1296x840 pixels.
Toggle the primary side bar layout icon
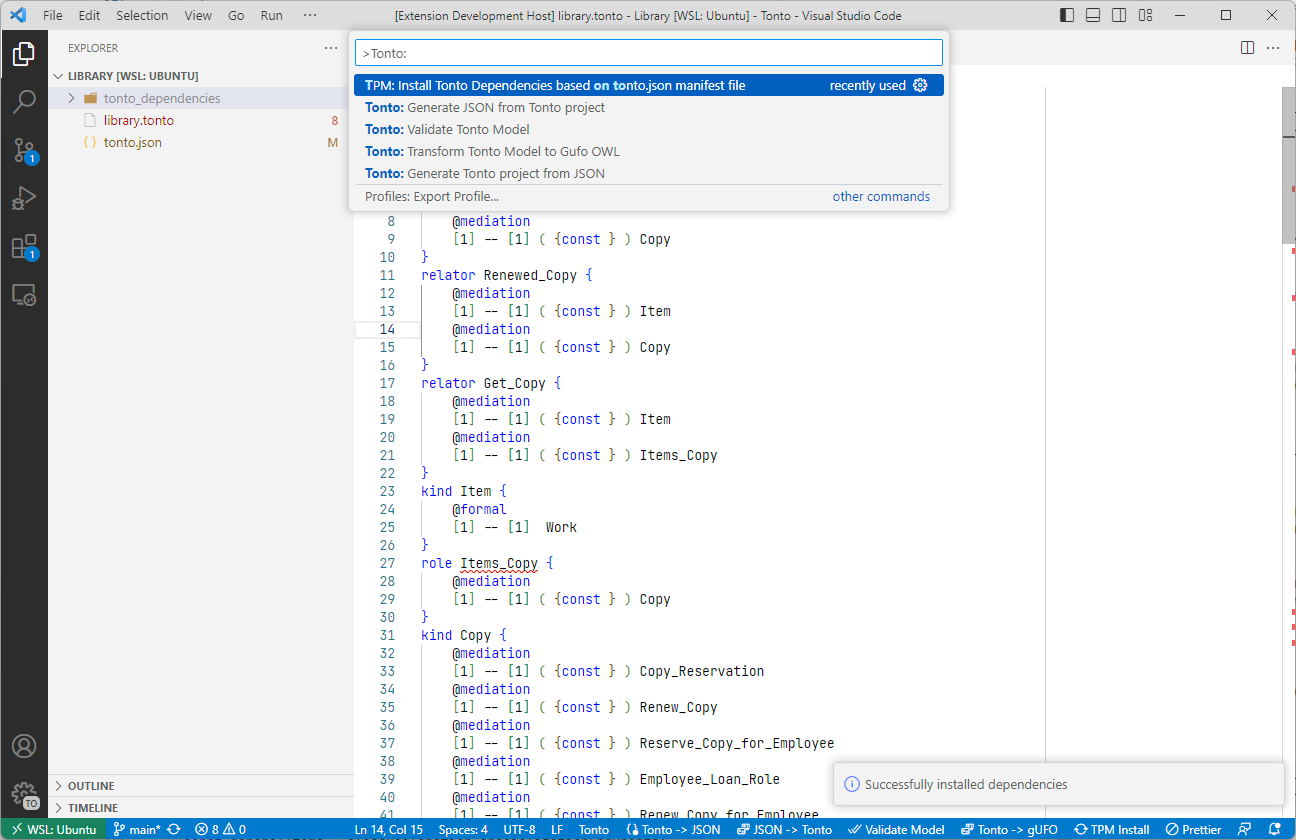(x=1068, y=15)
